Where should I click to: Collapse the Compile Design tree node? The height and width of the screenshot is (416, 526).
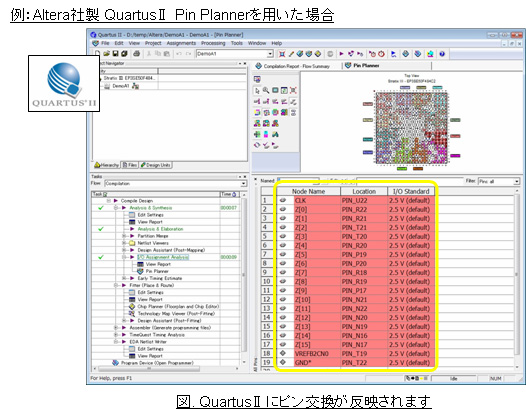coord(108,201)
